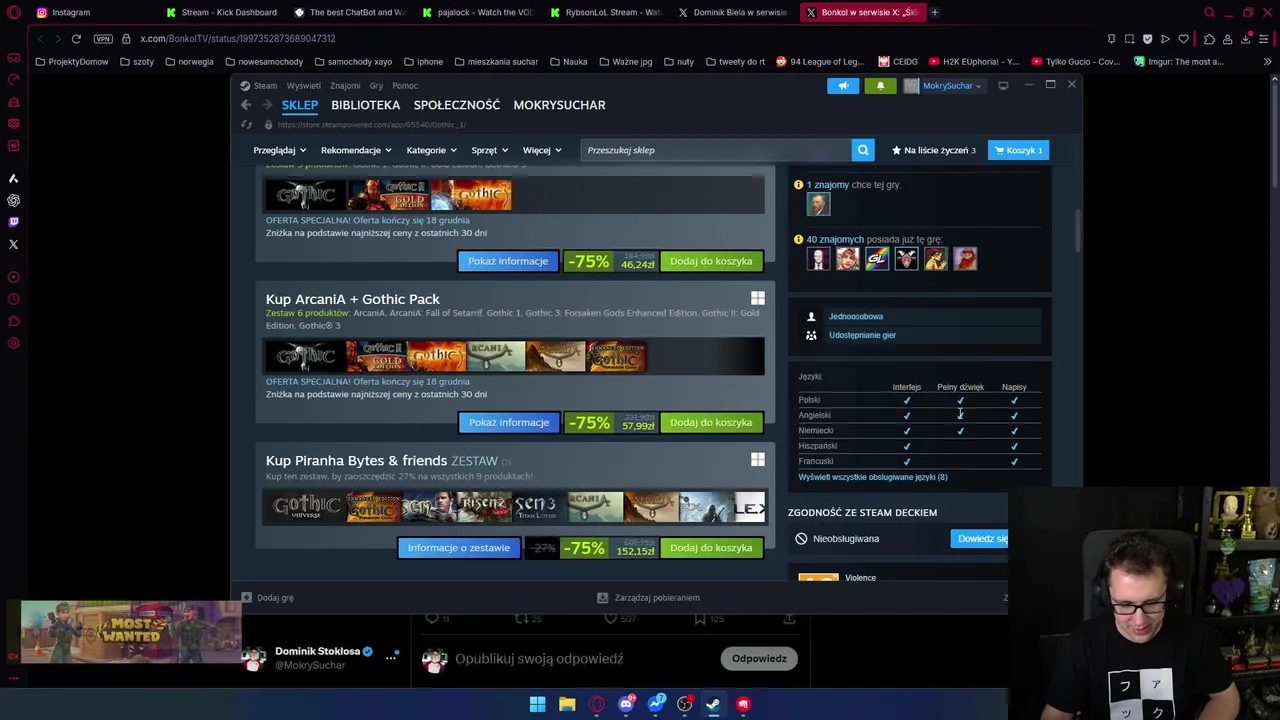Open File Explorer from the taskbar

[x=567, y=704]
